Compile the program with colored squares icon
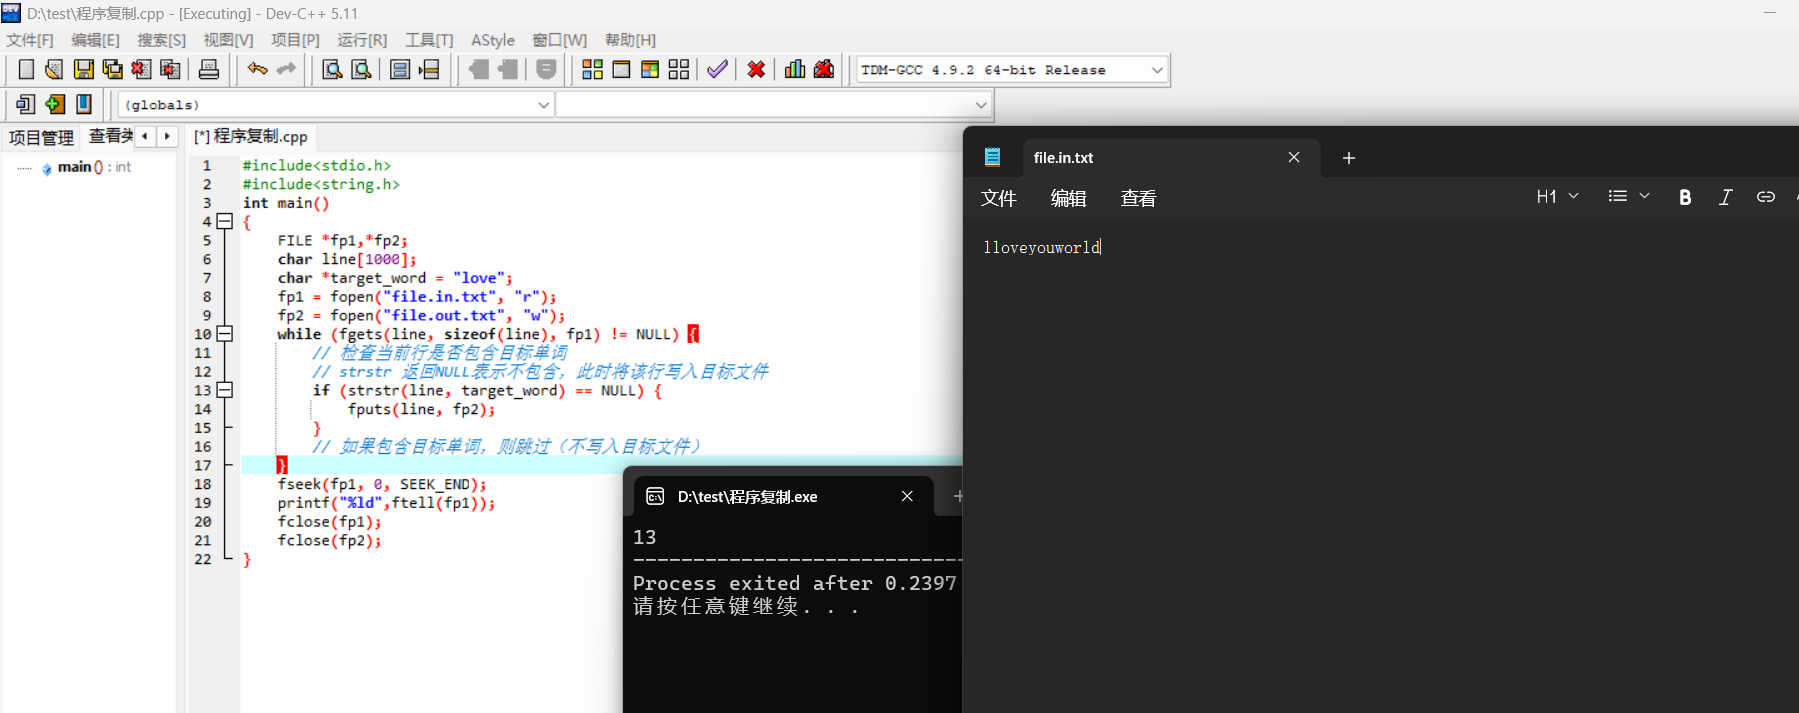 (592, 69)
